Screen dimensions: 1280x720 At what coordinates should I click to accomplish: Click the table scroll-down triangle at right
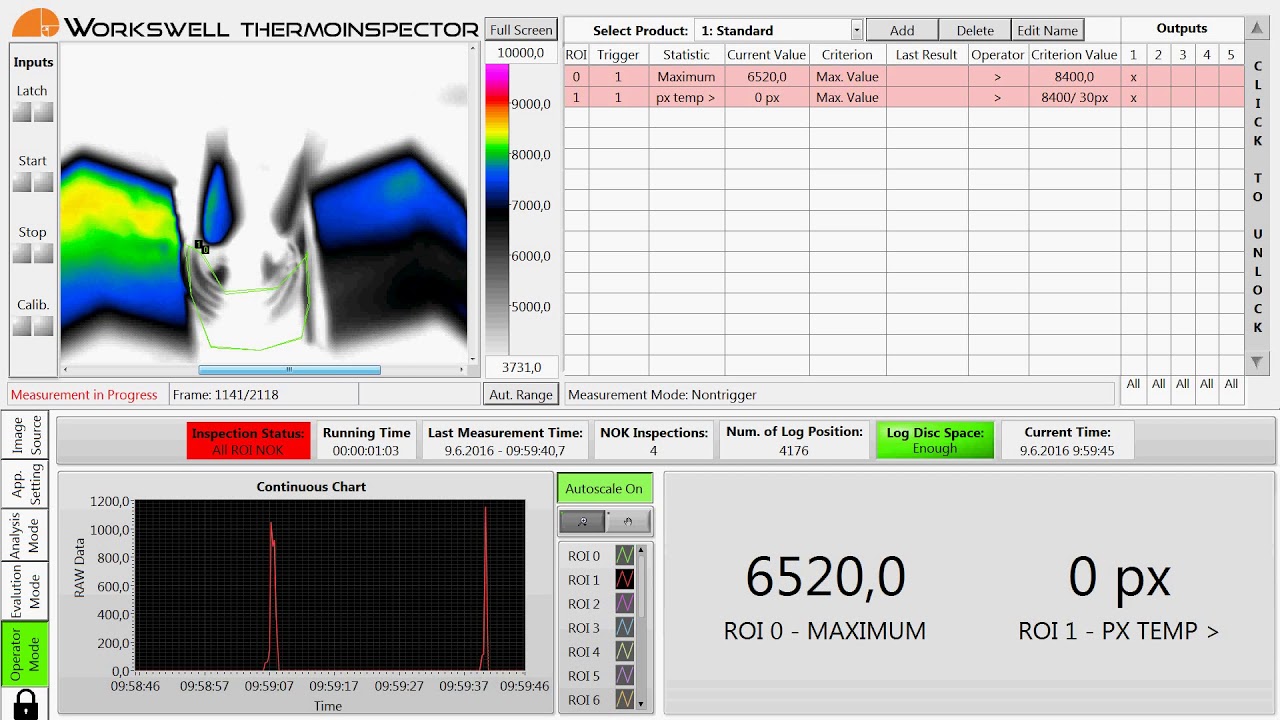coord(1258,362)
